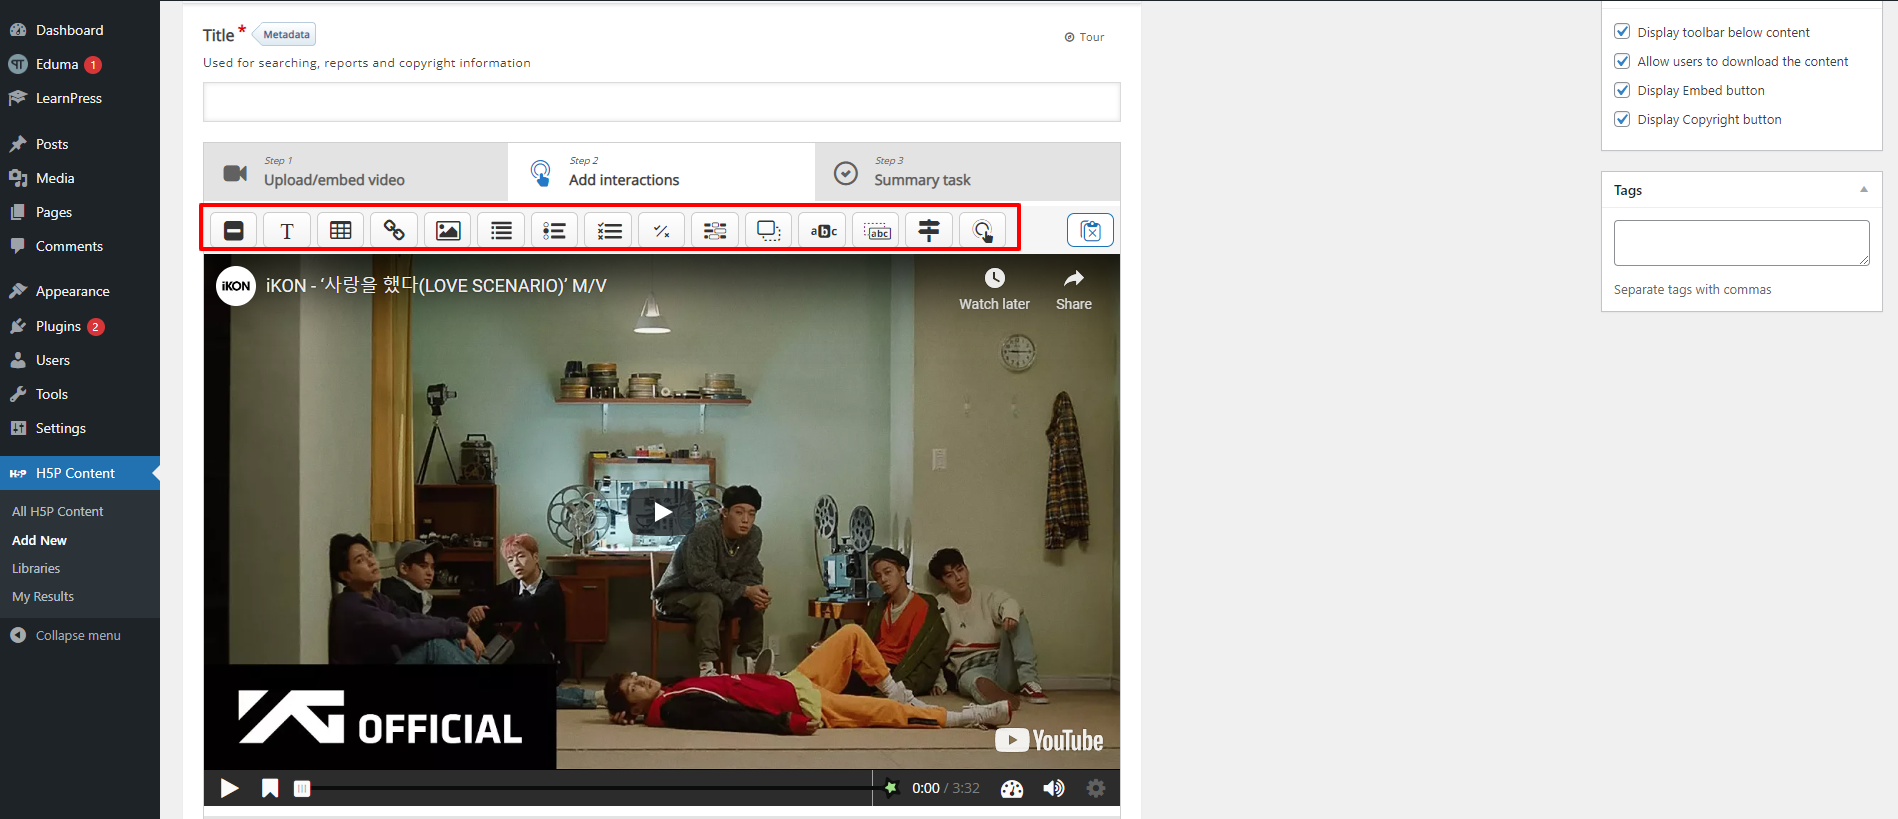This screenshot has height=819, width=1898.
Task: Add the Statements lines-icon interaction
Action: click(x=501, y=231)
